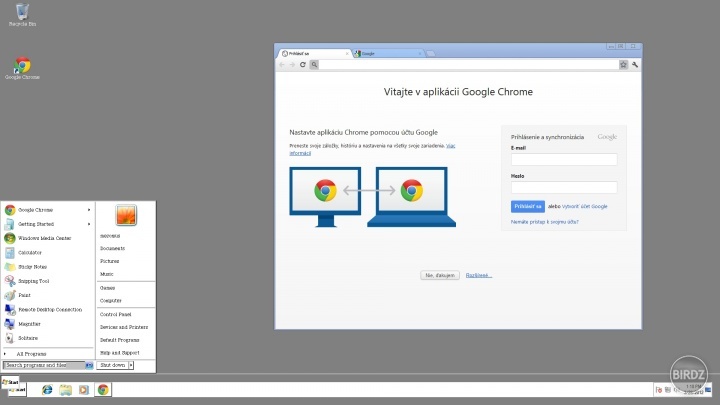The image size is (720, 405).
Task: Close the Prihlásiť sa tab
Action: coord(347,54)
